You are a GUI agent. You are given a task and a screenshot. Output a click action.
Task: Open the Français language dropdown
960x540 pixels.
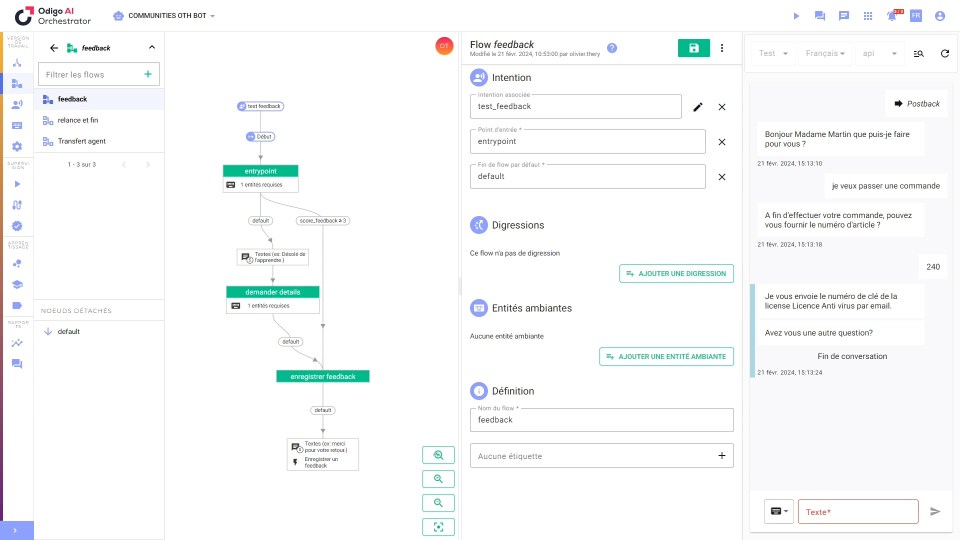tap(825, 54)
